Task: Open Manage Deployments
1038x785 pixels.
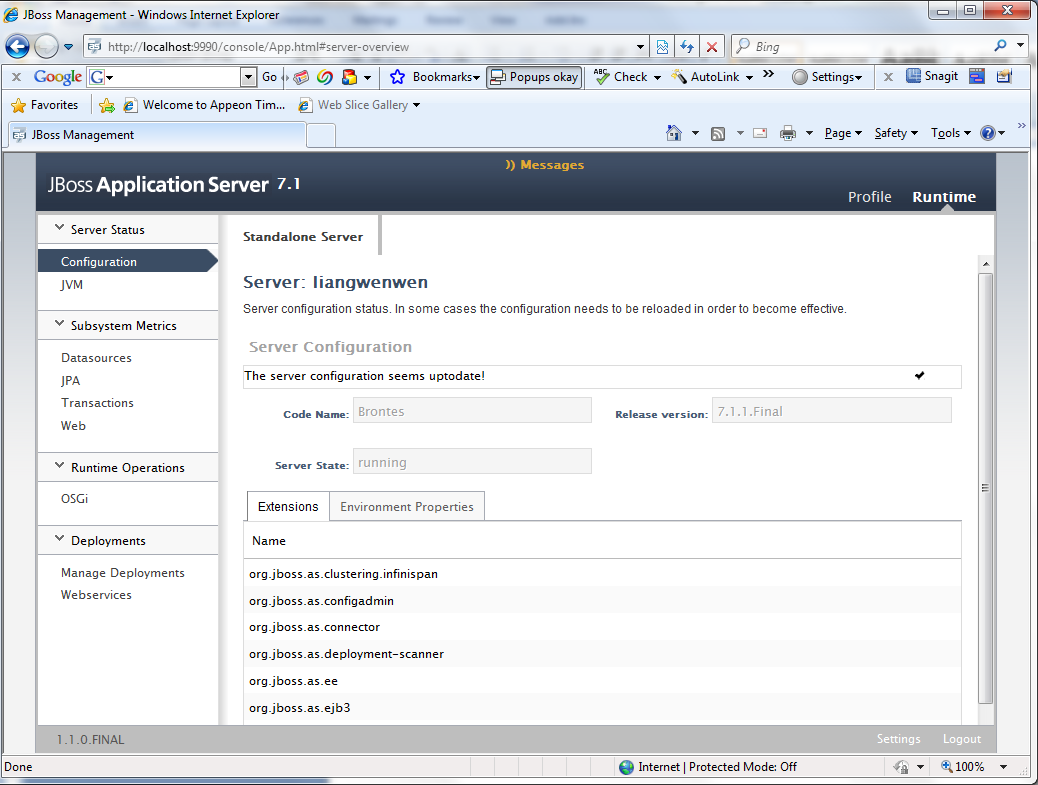Action: 122,573
